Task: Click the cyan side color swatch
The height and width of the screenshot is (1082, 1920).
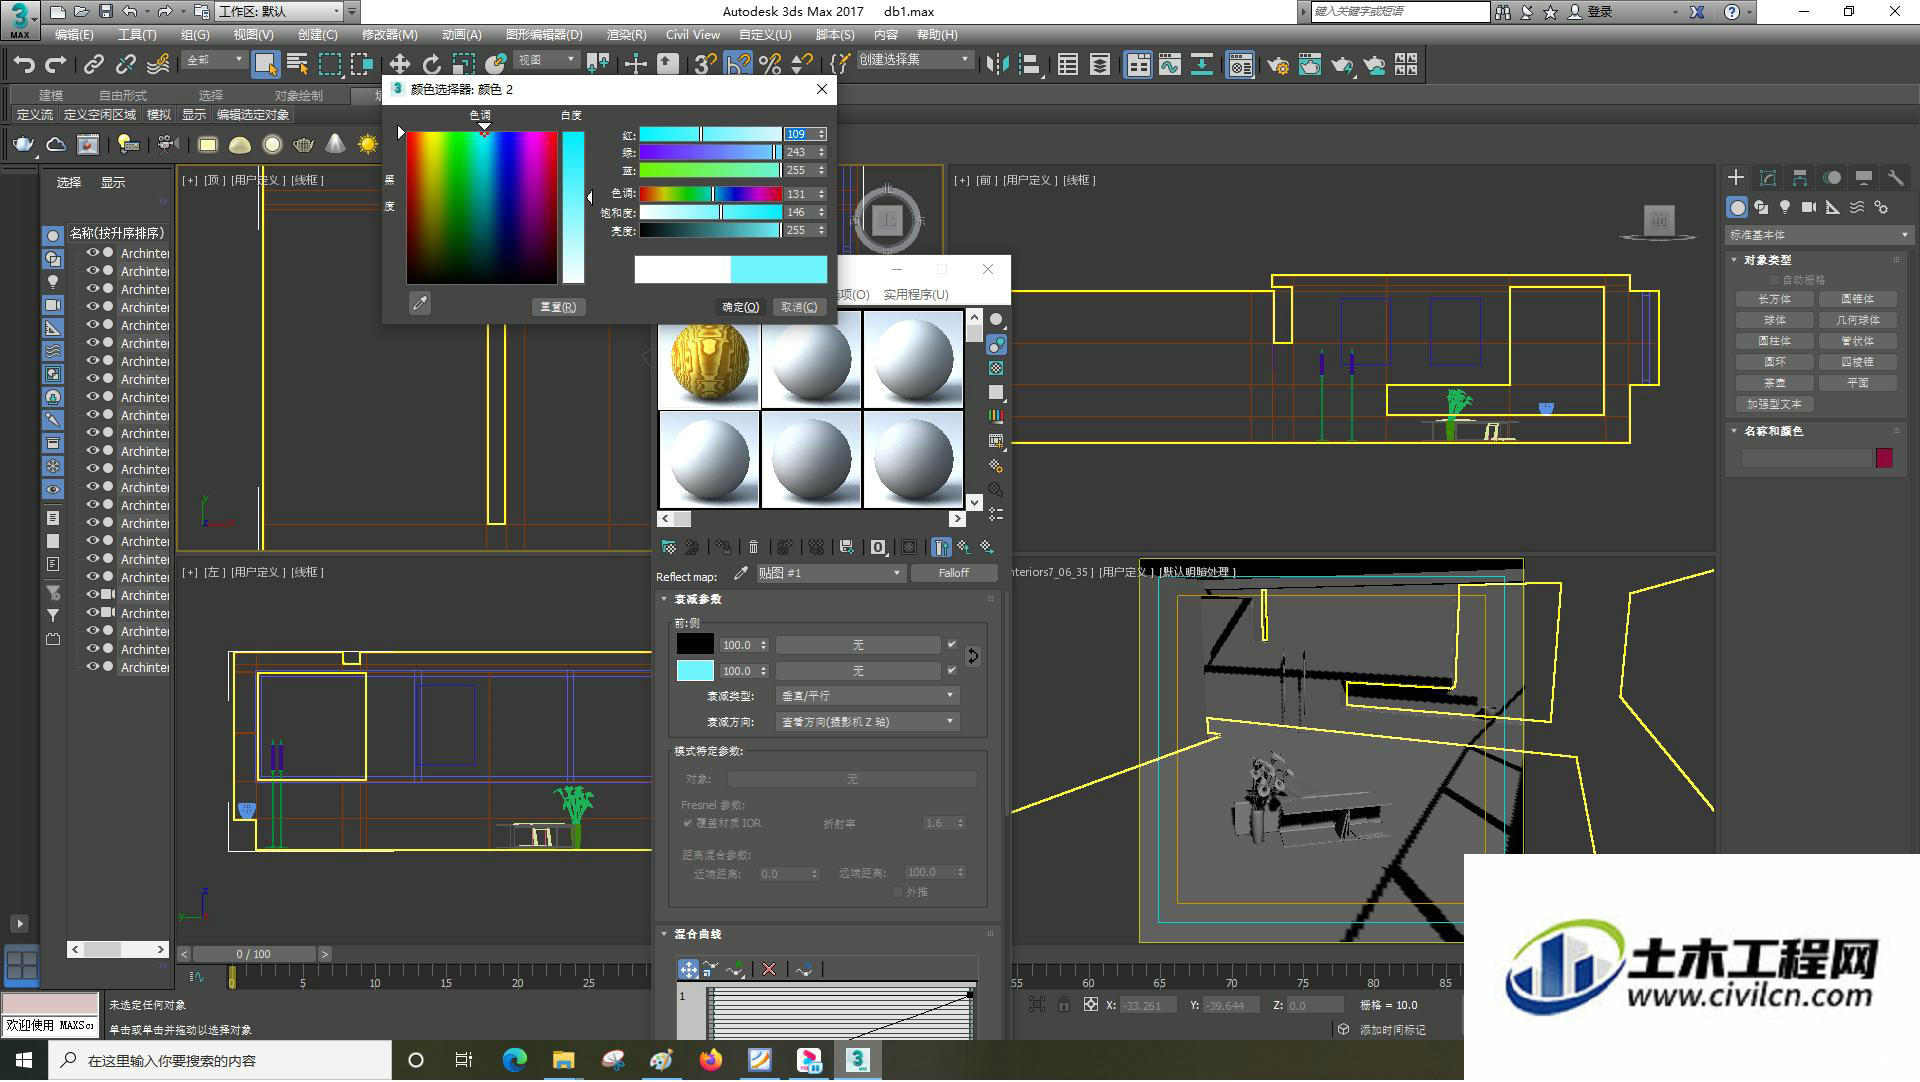Action: click(x=695, y=671)
